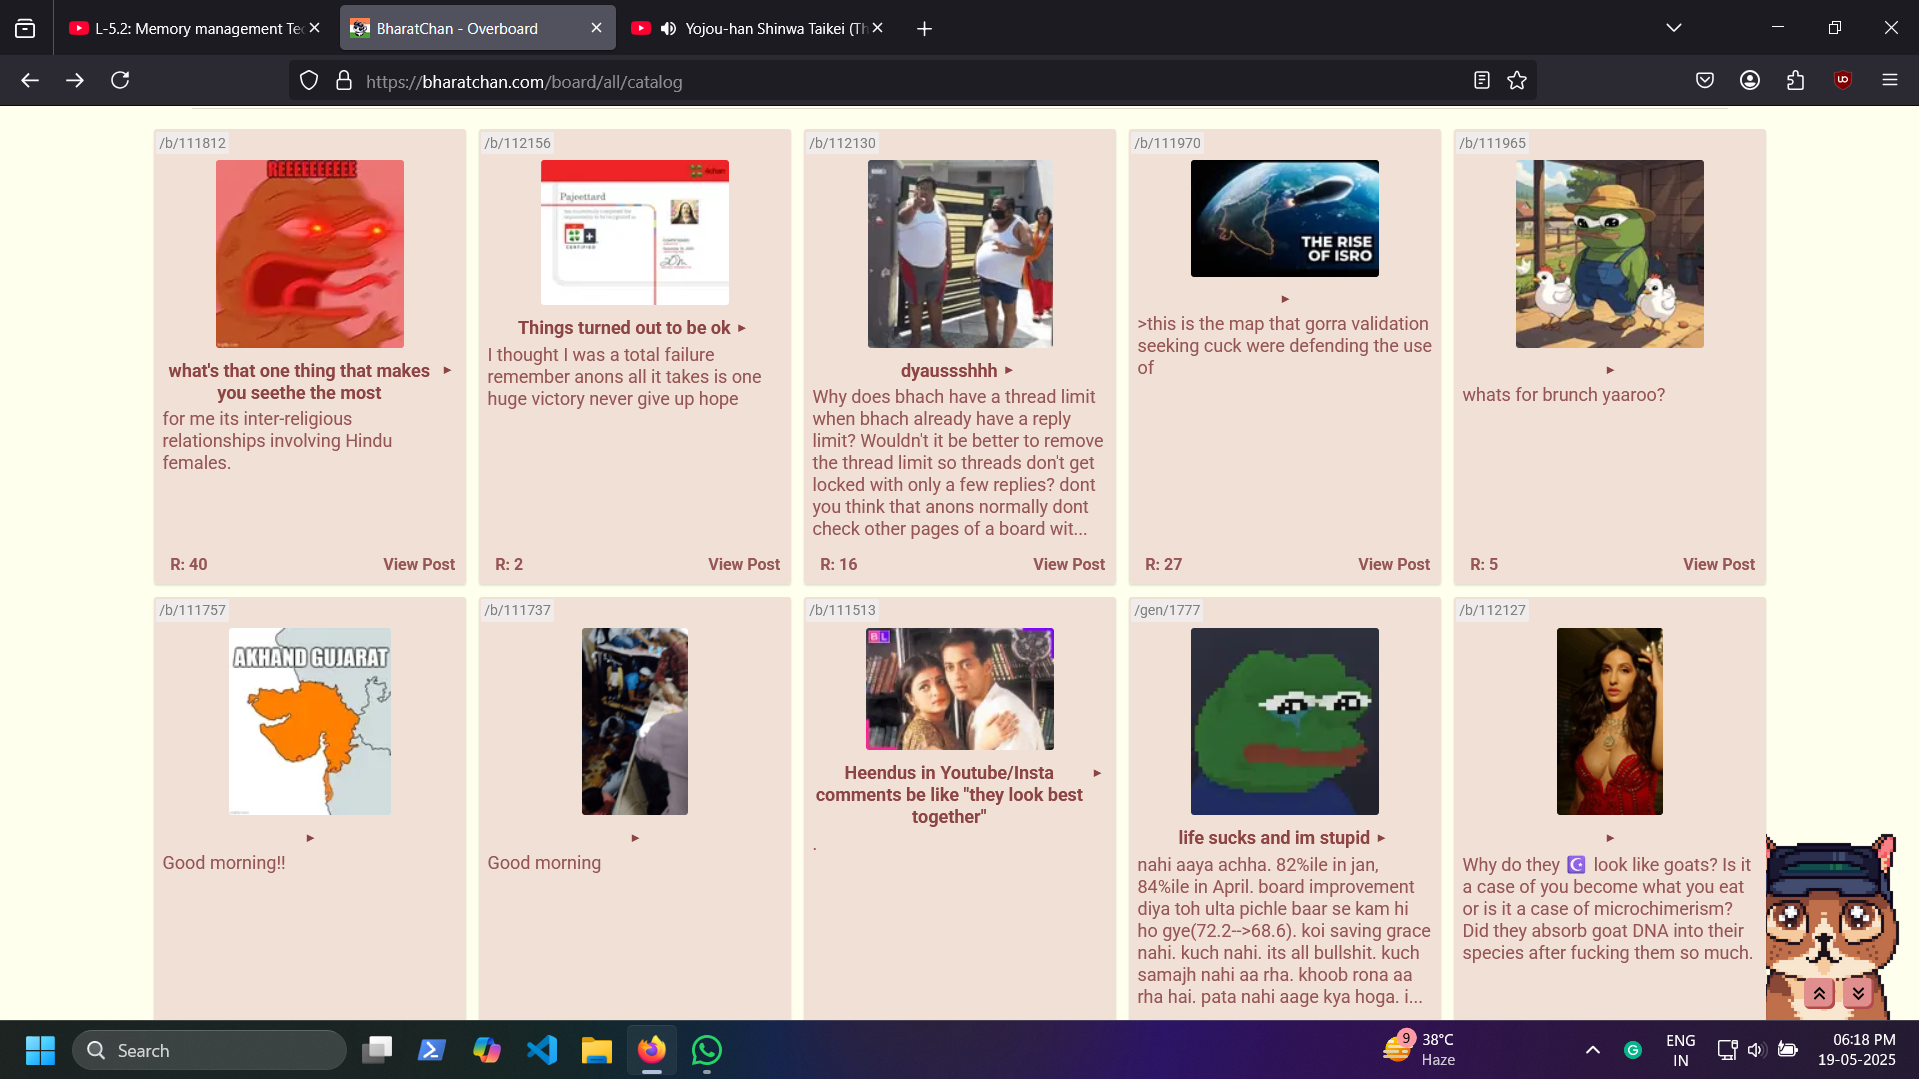The height and width of the screenshot is (1079, 1919).
Task: Reload the current page
Action: (120, 81)
